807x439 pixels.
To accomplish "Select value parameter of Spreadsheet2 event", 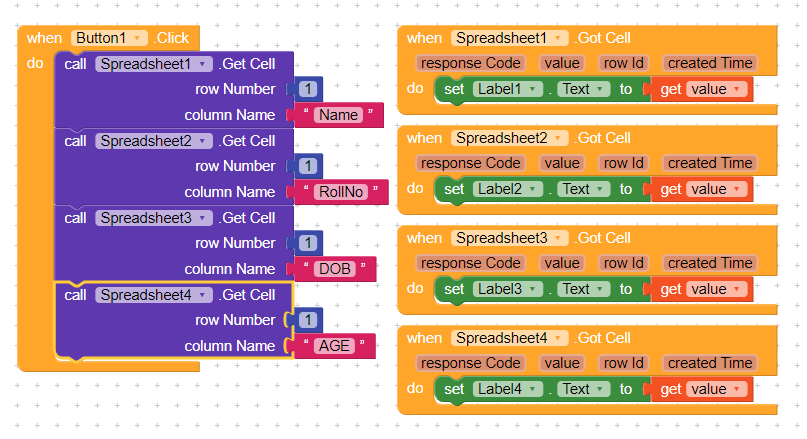I will [562, 163].
